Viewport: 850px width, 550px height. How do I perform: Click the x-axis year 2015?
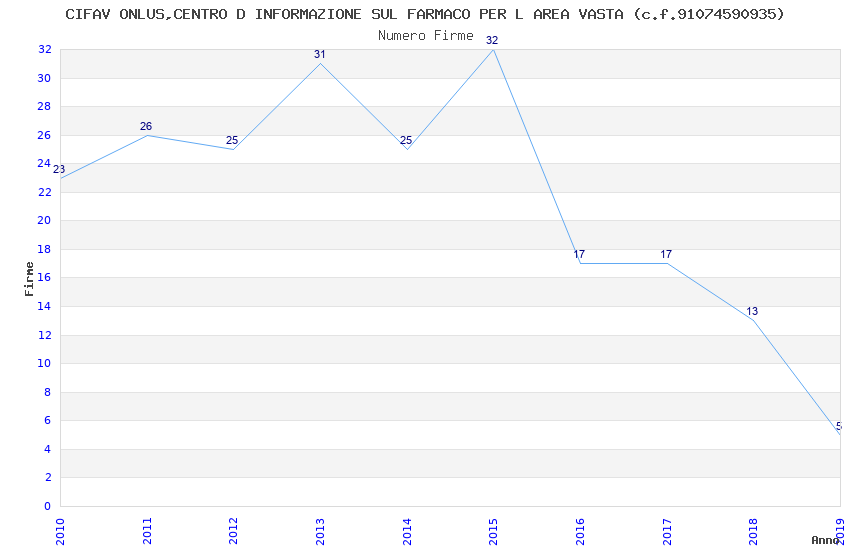(x=493, y=532)
